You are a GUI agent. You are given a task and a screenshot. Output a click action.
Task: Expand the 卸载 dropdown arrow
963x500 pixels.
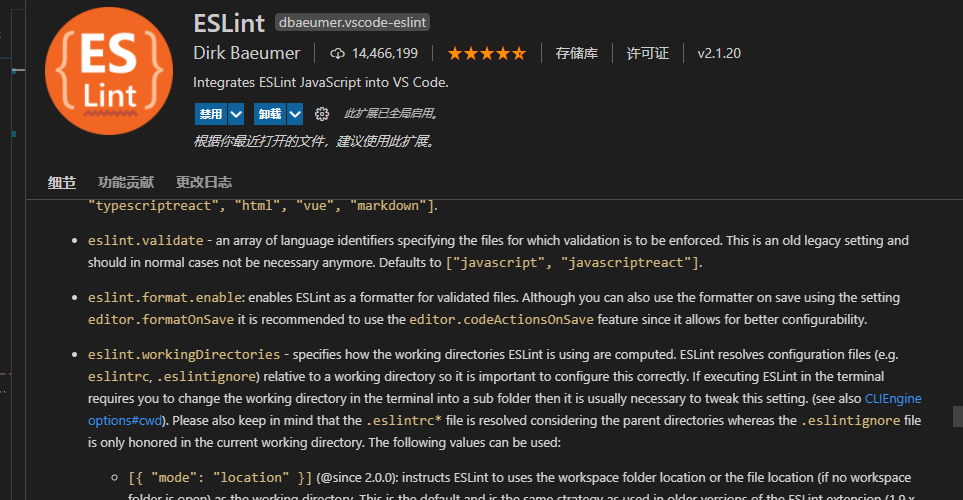[x=297, y=114]
